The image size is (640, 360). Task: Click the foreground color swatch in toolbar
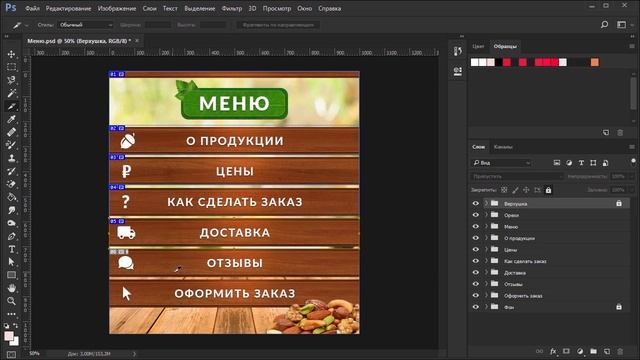[9, 336]
